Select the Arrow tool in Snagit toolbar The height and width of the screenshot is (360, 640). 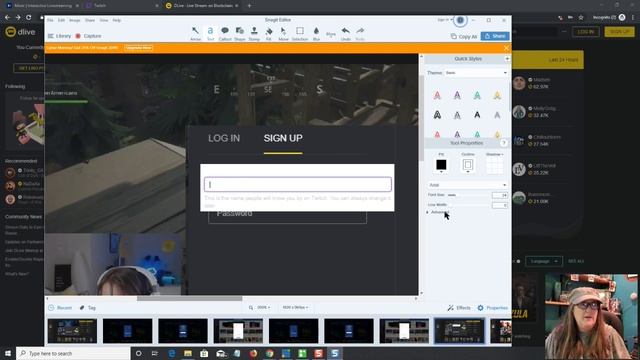pyautogui.click(x=196, y=33)
